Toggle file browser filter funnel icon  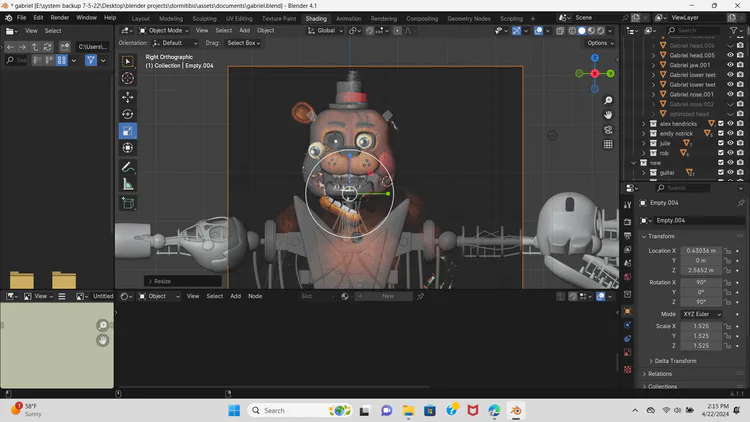(91, 60)
